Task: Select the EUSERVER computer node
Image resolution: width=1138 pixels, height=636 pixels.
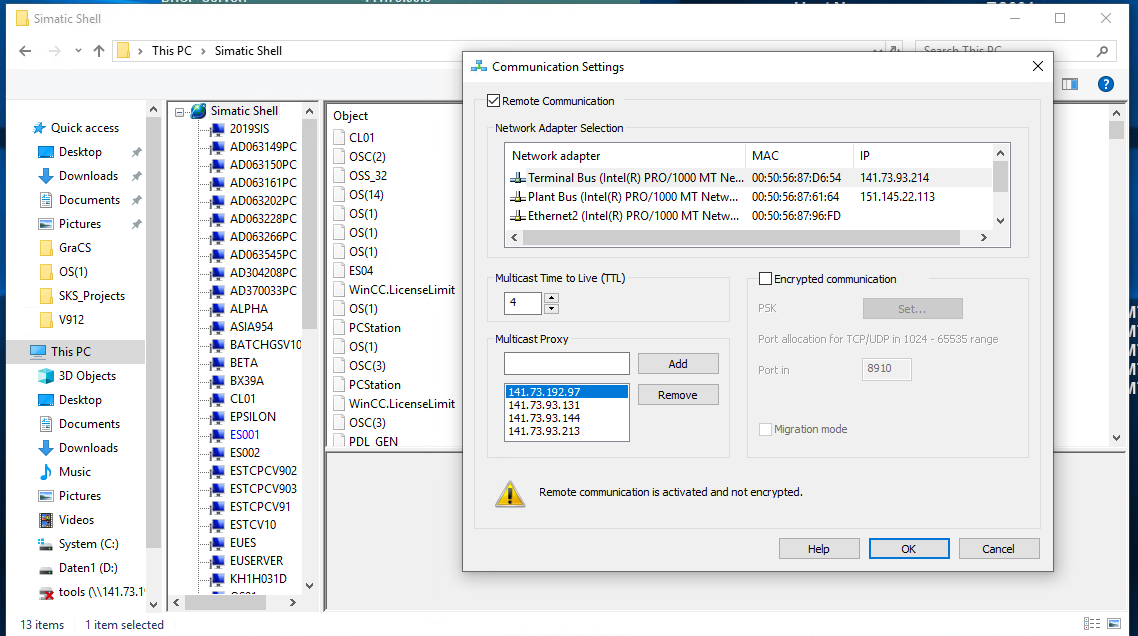Action: (256, 560)
